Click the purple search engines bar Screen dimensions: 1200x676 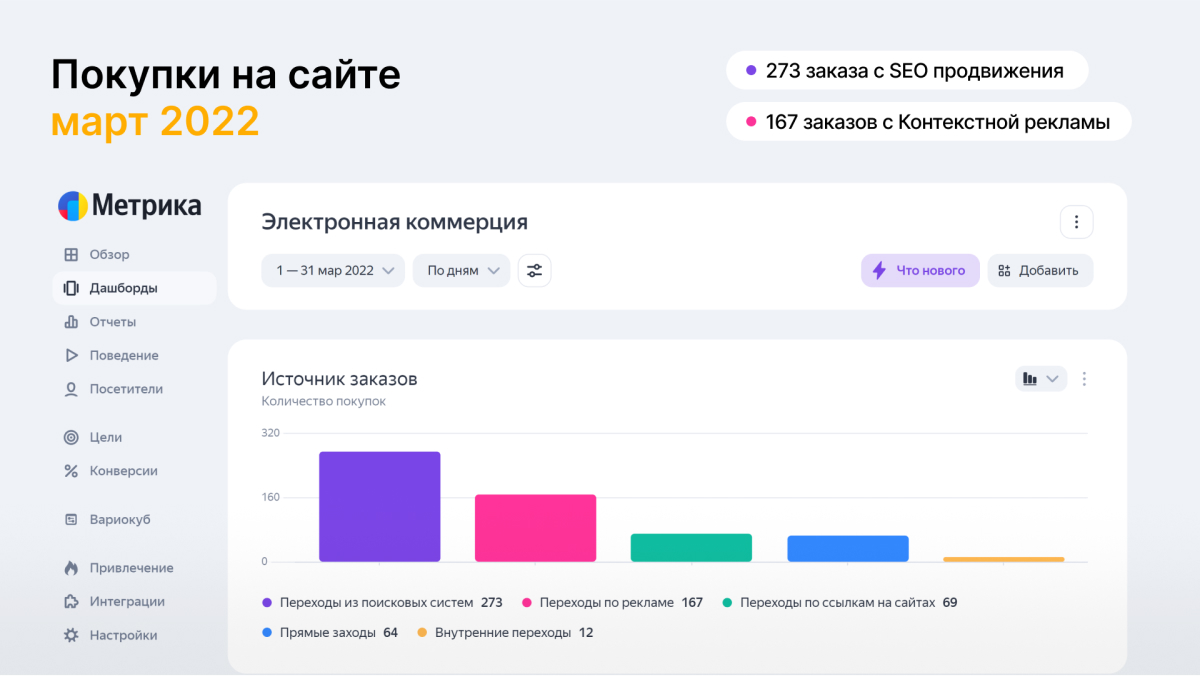point(379,507)
